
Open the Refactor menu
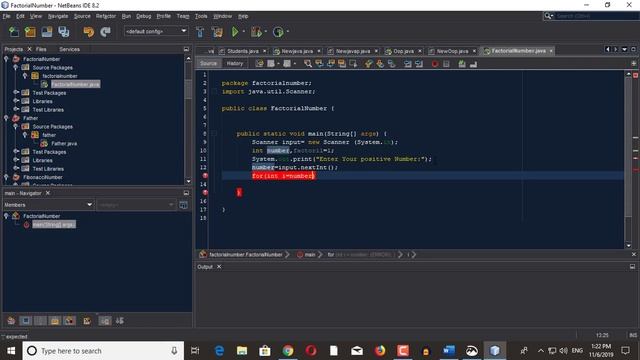pos(106,16)
